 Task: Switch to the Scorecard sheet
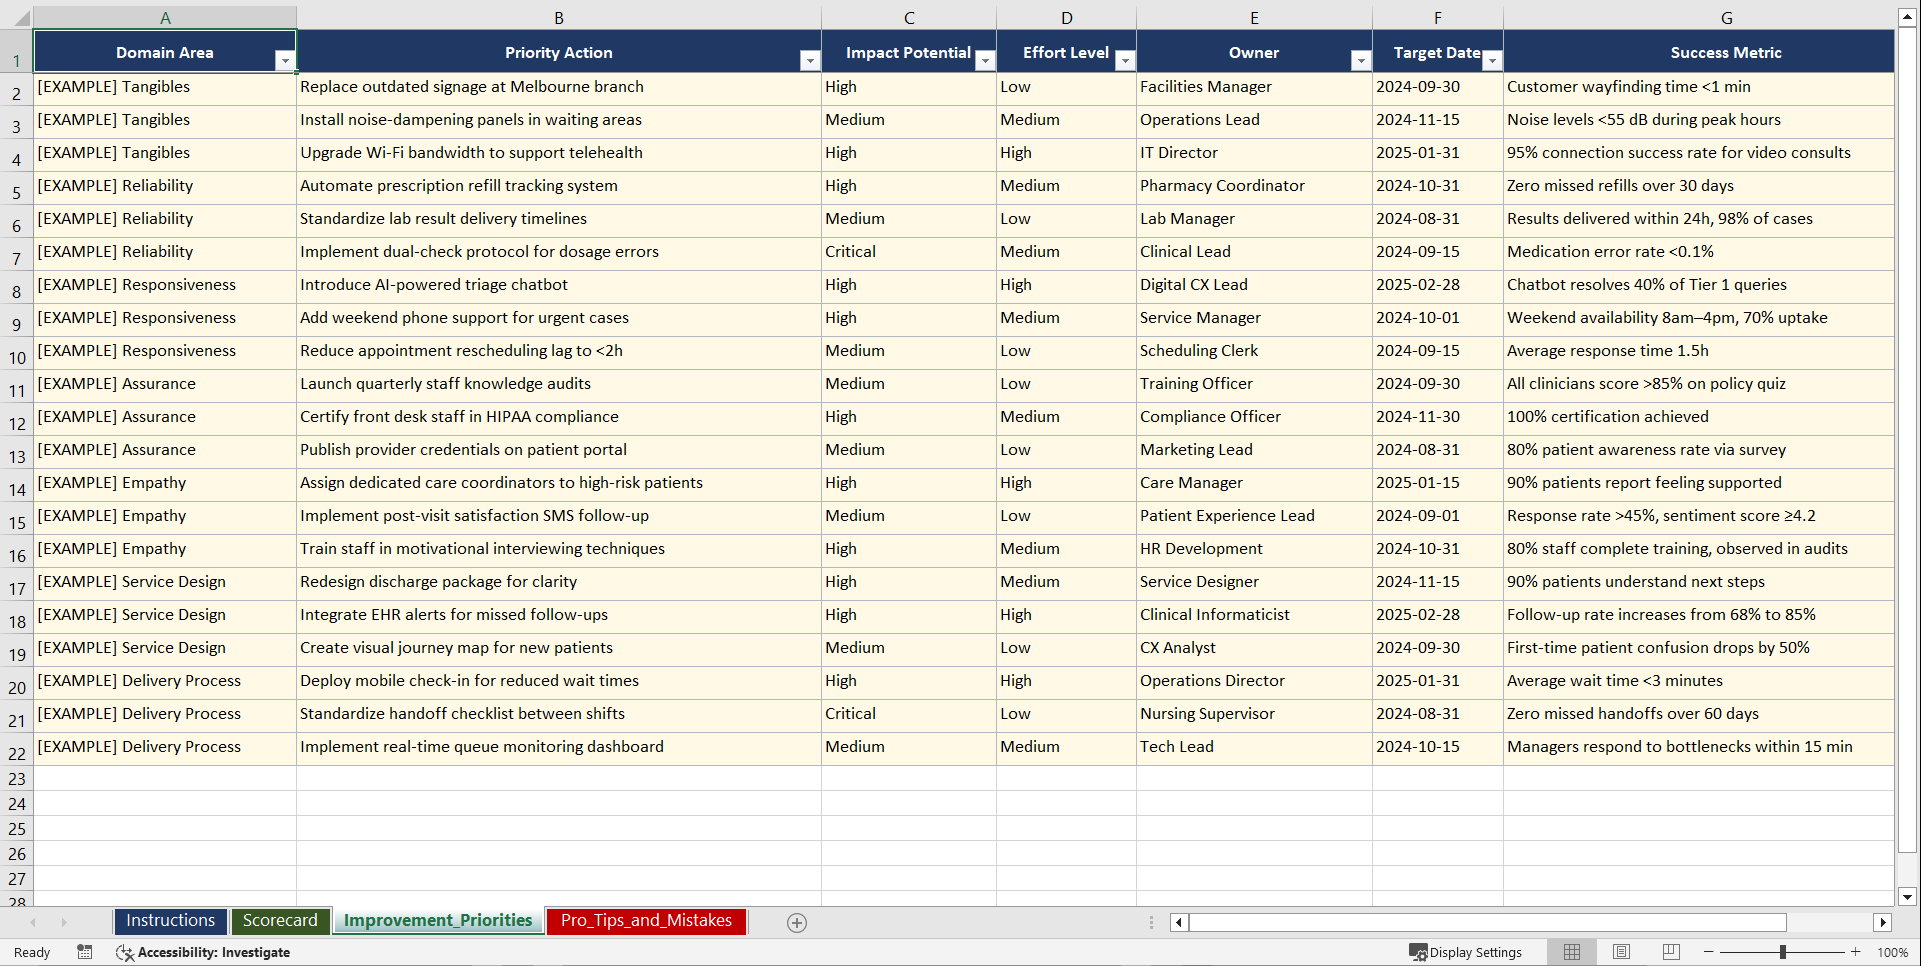point(280,921)
